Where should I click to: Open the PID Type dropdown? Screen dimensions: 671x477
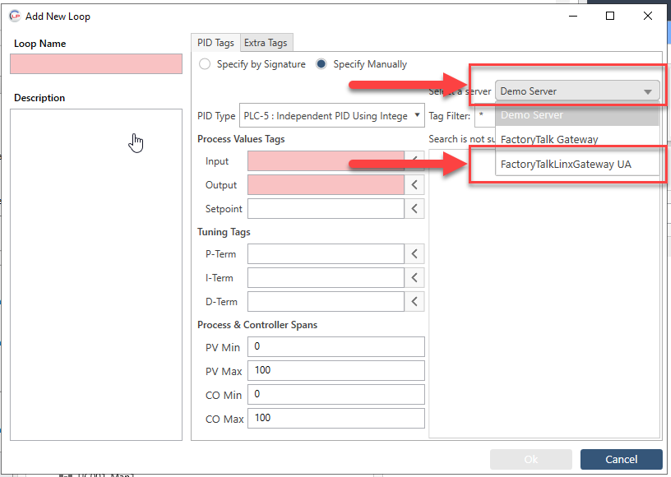pyautogui.click(x=332, y=116)
